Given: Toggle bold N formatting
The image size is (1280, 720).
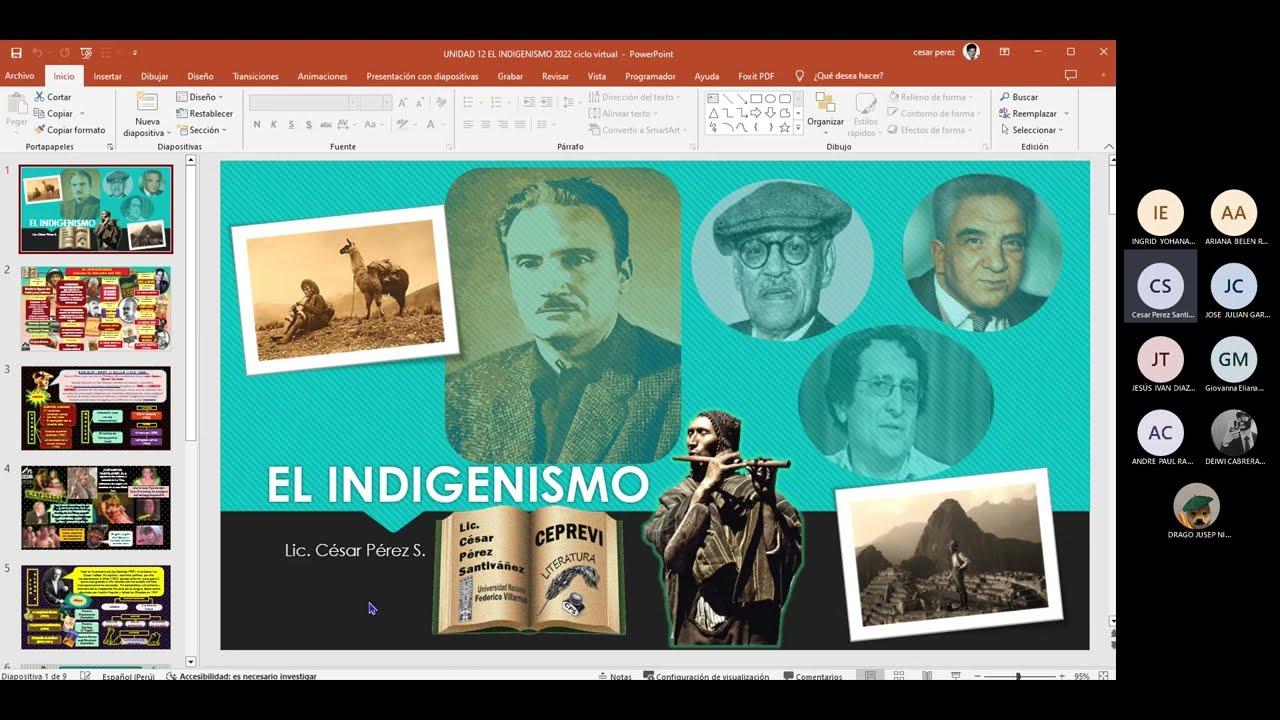Looking at the screenshot, I should tap(257, 125).
